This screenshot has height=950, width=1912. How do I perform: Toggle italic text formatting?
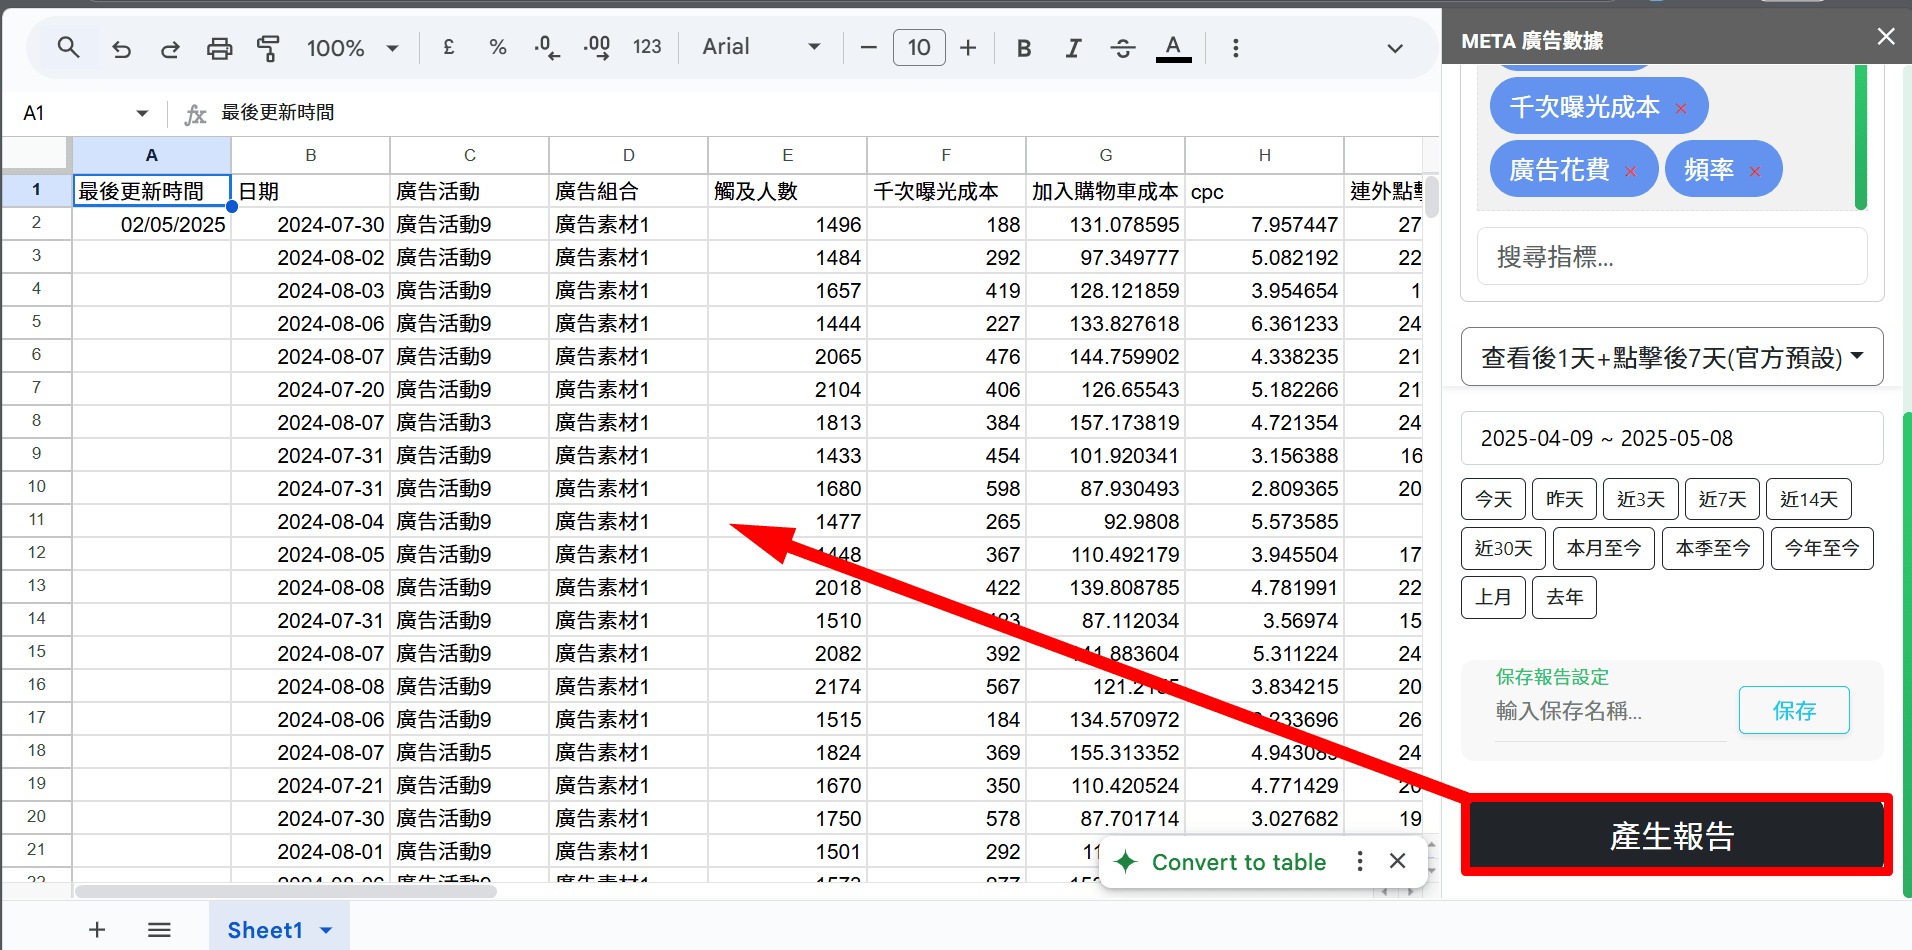coord(1073,48)
